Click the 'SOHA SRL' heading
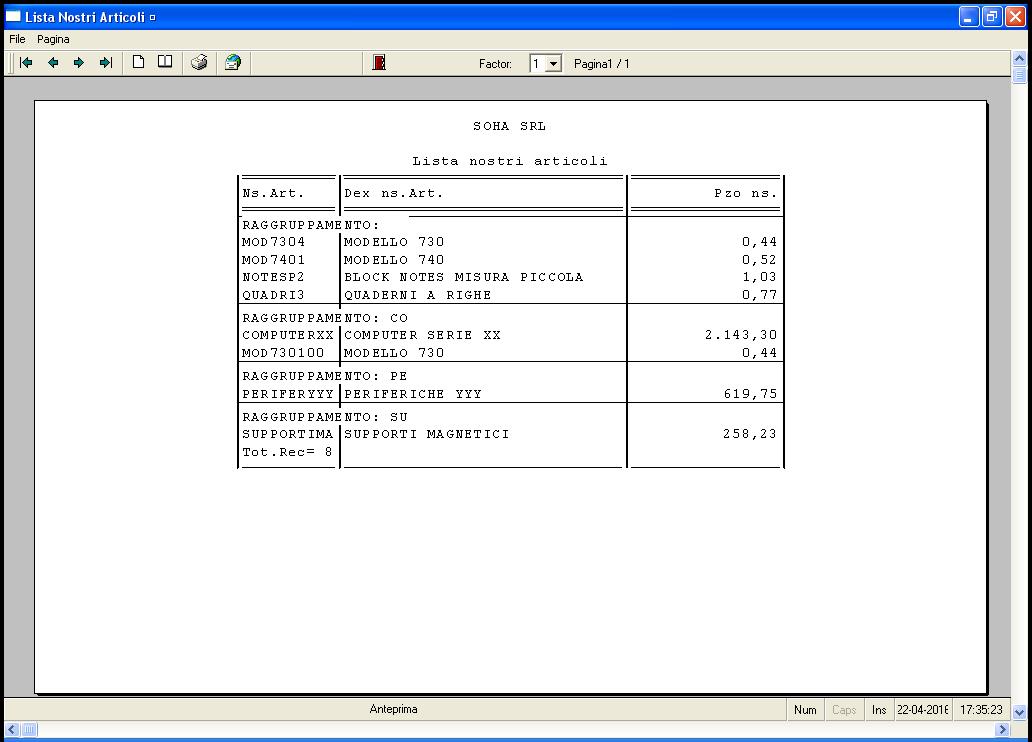The height and width of the screenshot is (742, 1032). (509, 126)
